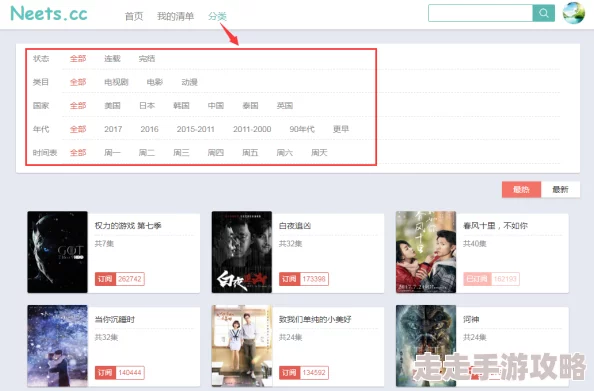
Task: Select 全部 in the 年代 row
Action: pyautogui.click(x=78, y=129)
